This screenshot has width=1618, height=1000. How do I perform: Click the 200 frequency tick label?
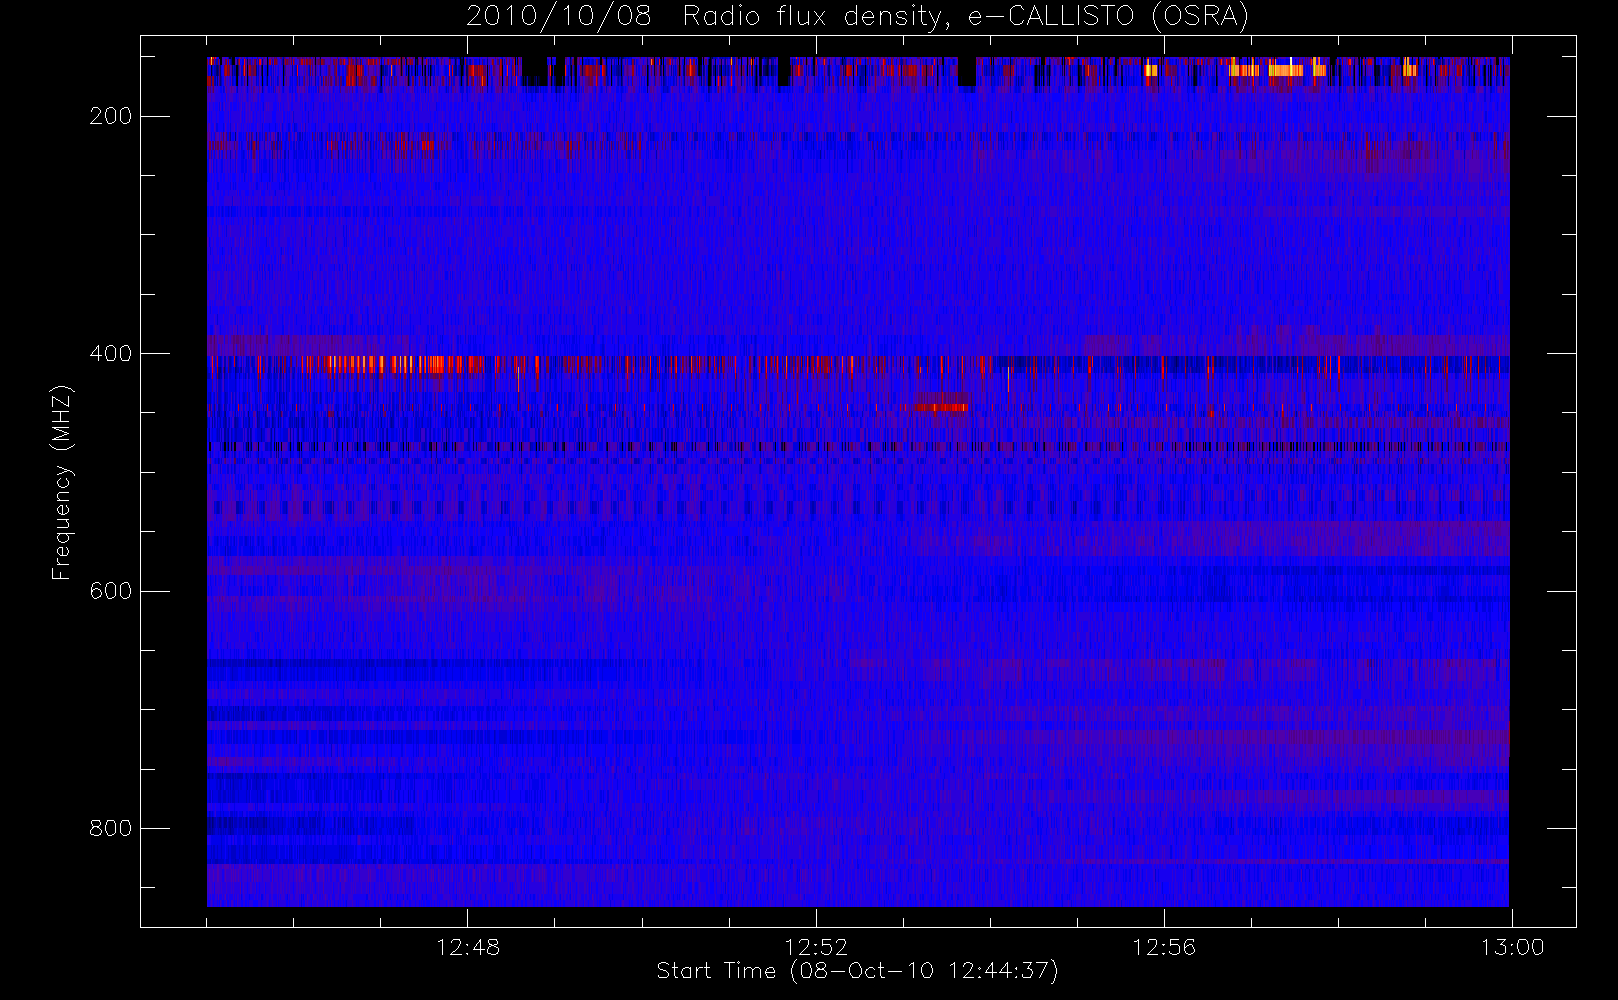click(110, 116)
